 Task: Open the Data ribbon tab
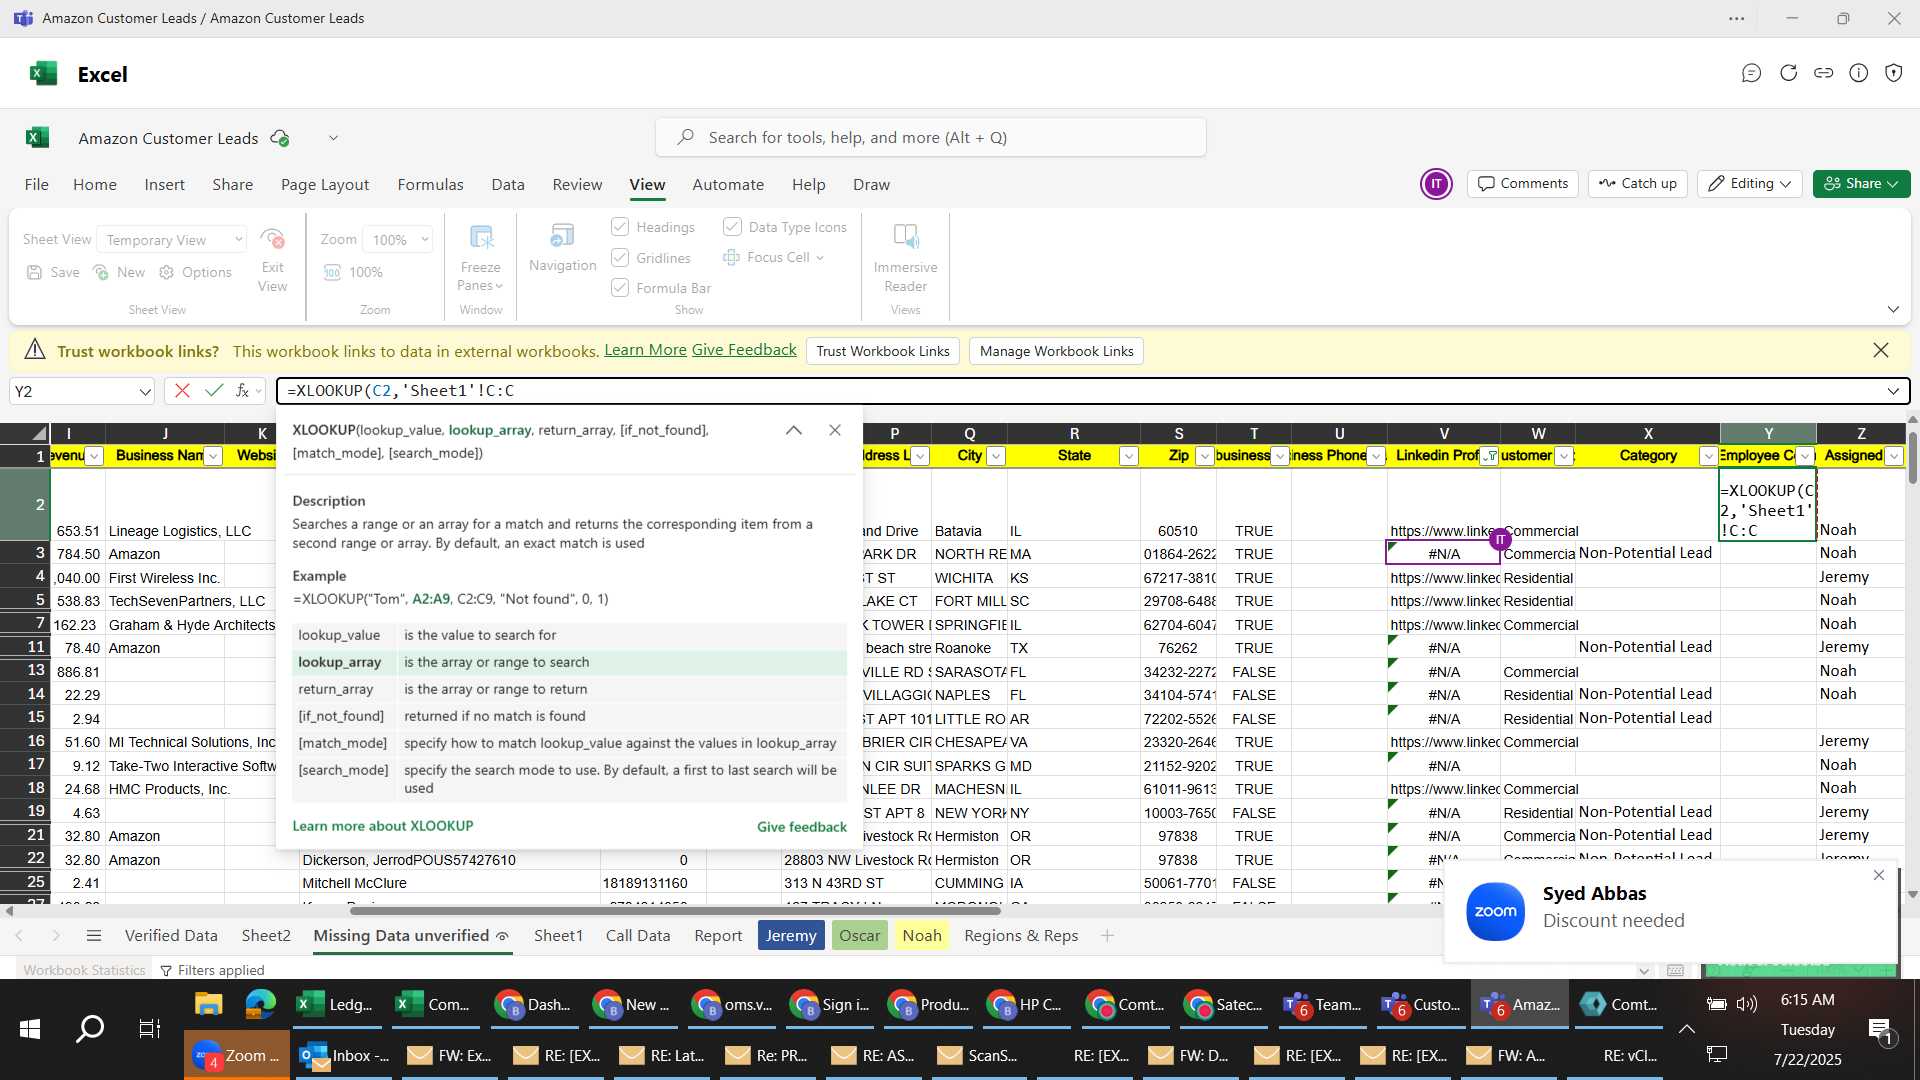point(508,185)
